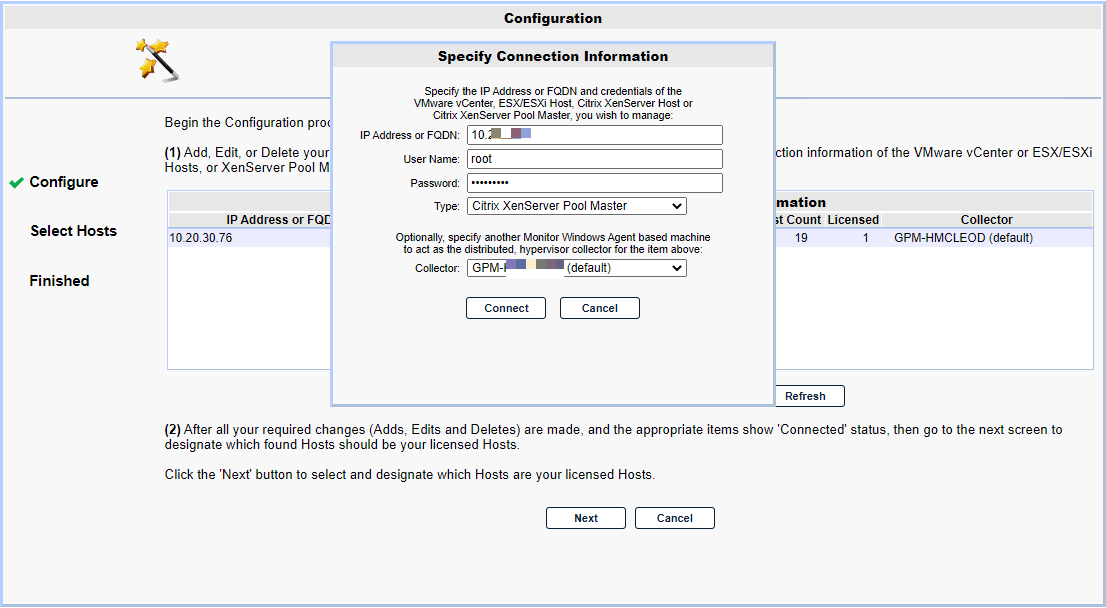This screenshot has height=608, width=1106.
Task: Expand the Collector dropdown in the dialog
Action: click(576, 268)
